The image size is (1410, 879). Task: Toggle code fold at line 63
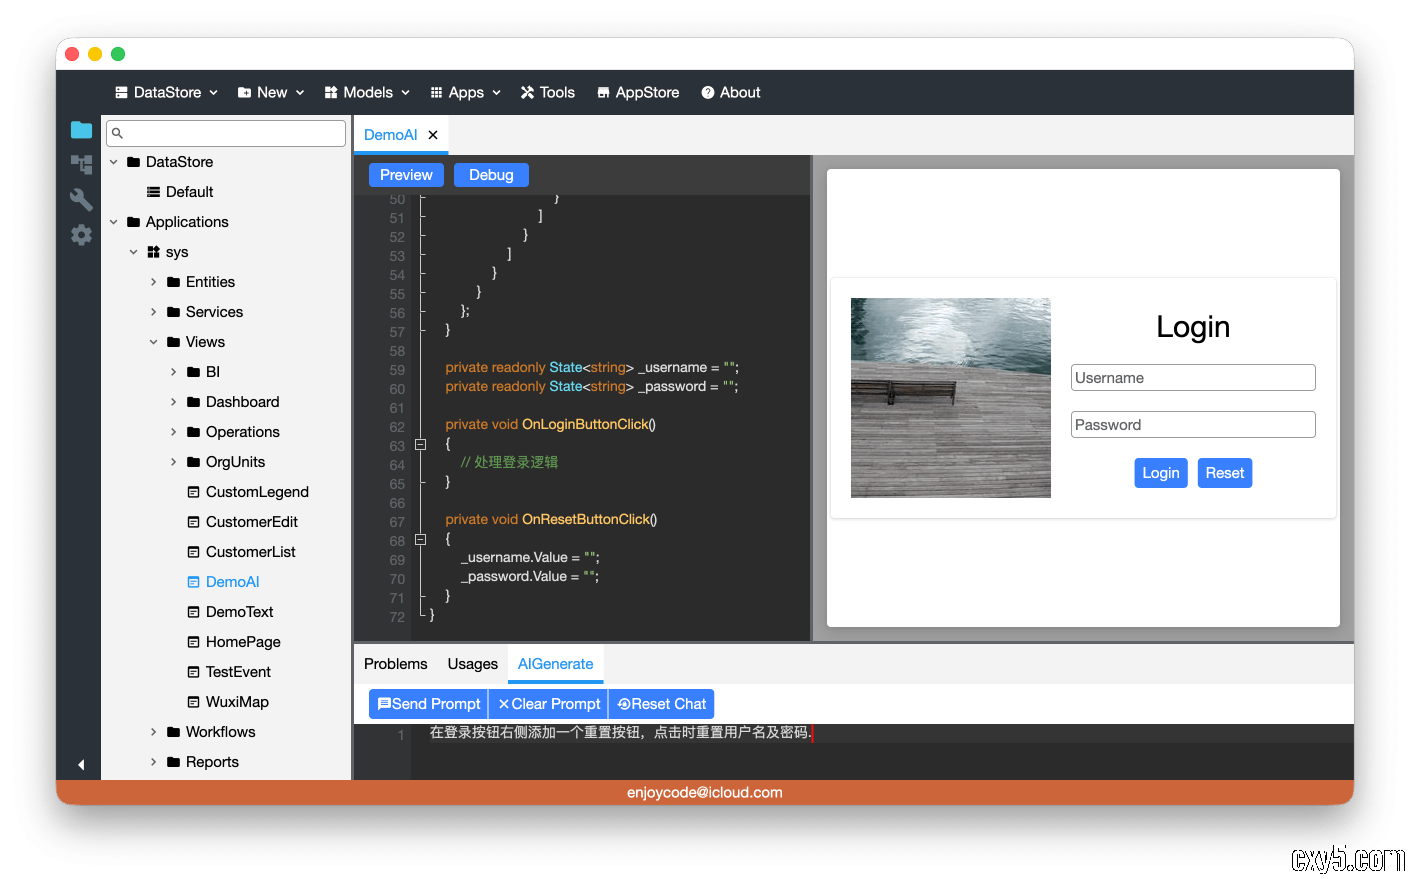click(421, 444)
